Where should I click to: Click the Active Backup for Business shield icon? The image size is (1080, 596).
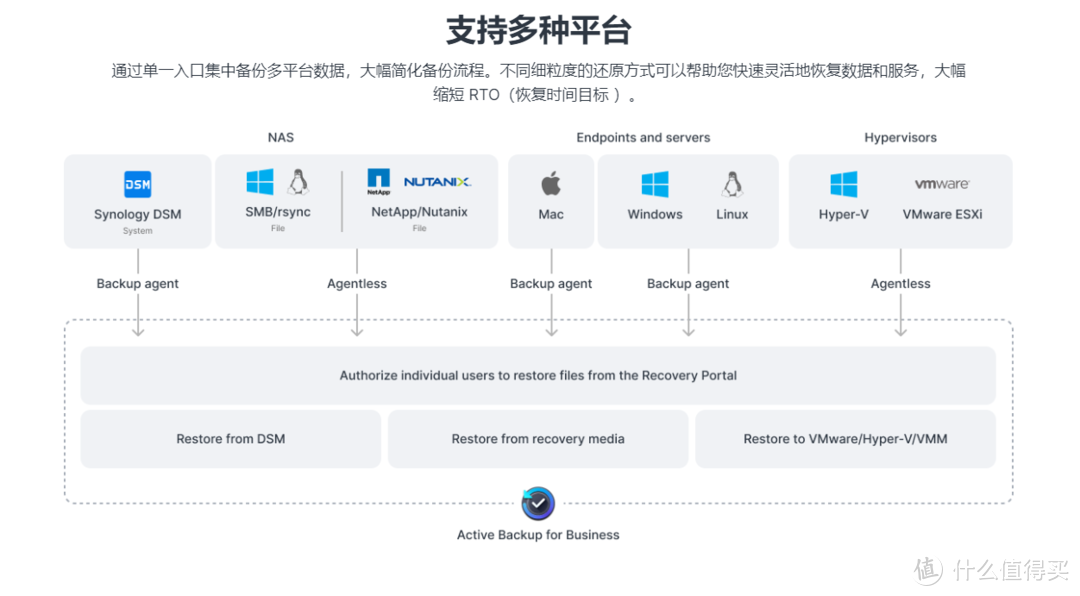point(538,503)
